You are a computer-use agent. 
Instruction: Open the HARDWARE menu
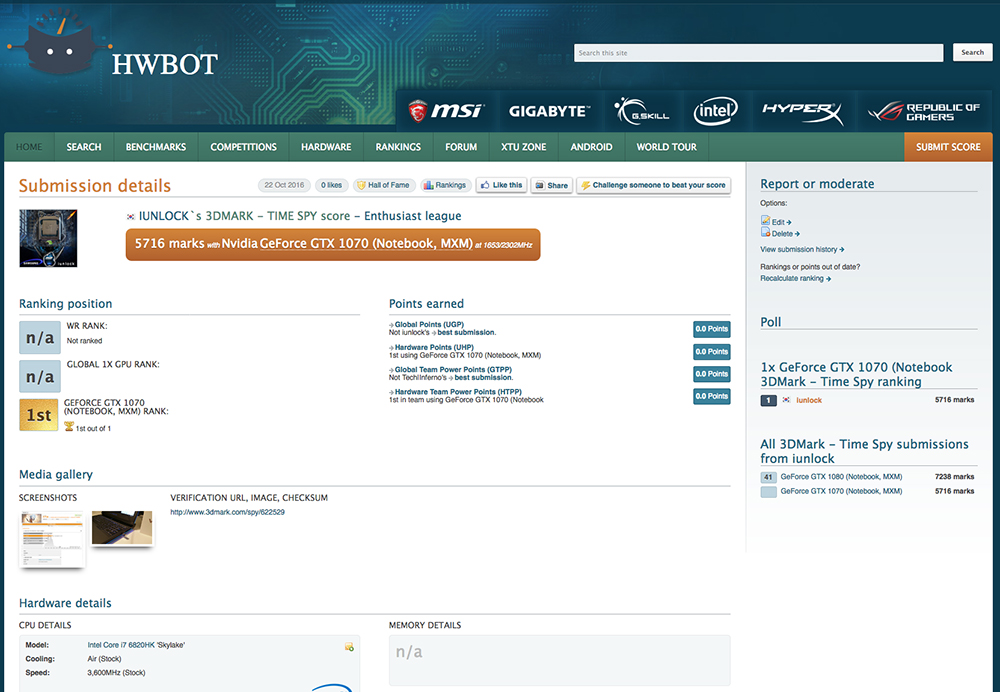coord(327,147)
